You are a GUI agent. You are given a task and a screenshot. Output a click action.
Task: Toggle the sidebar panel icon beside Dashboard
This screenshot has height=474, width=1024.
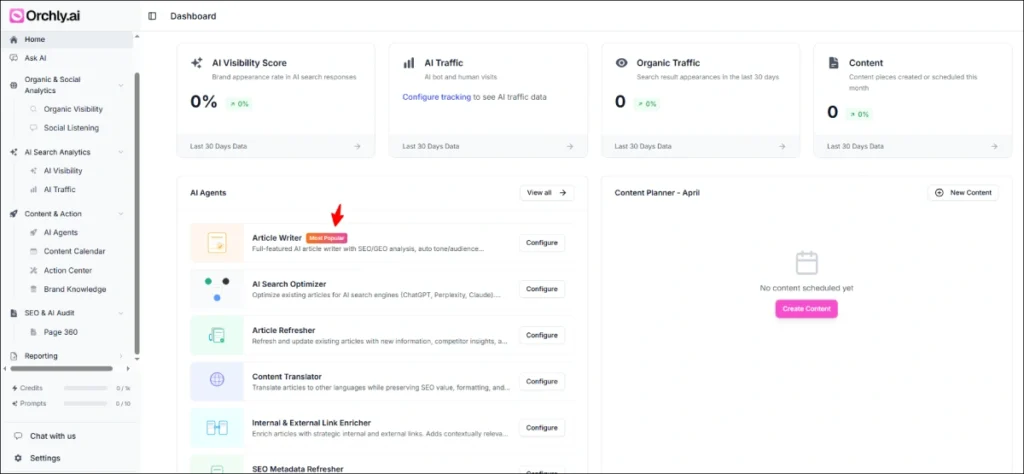[152, 16]
